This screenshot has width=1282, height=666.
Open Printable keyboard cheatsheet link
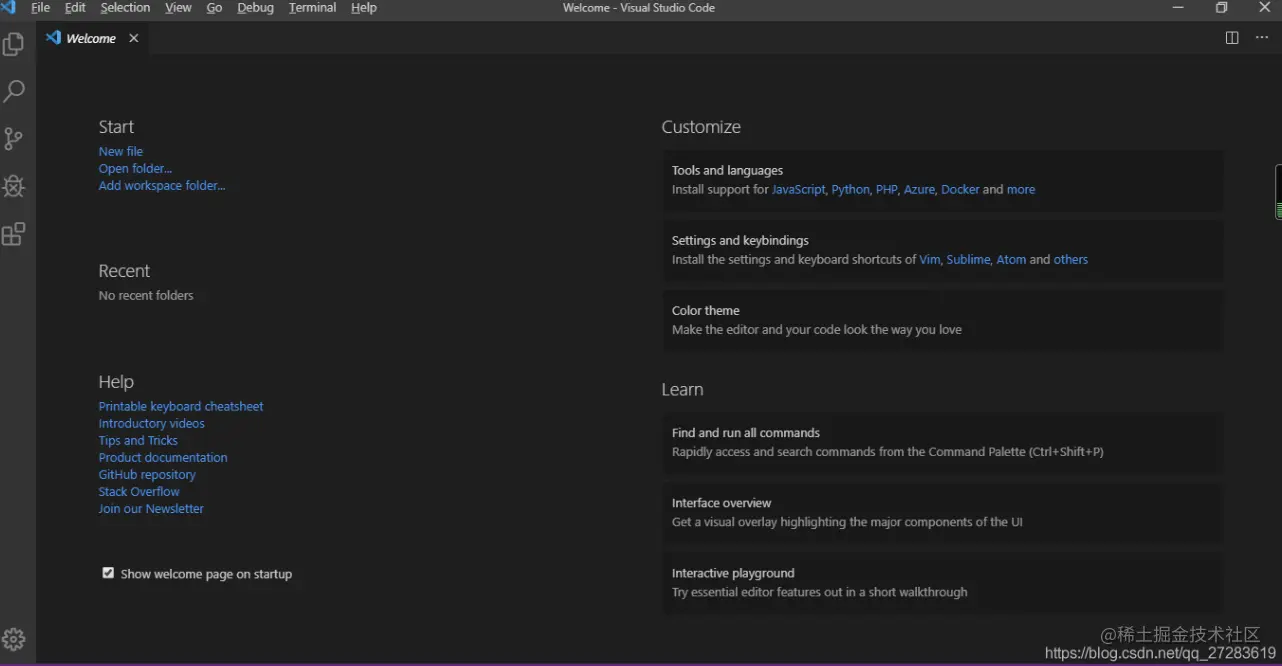[x=181, y=407]
